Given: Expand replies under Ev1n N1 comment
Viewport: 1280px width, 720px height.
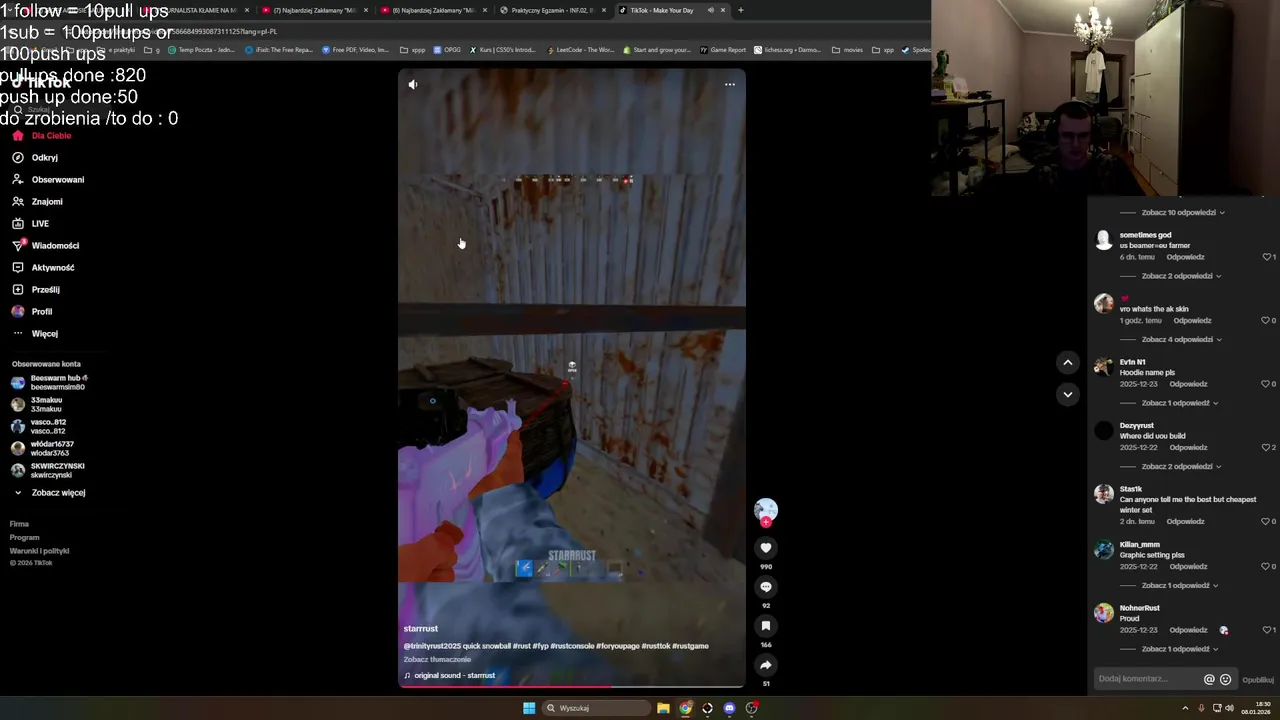Looking at the screenshot, I should 1179,403.
